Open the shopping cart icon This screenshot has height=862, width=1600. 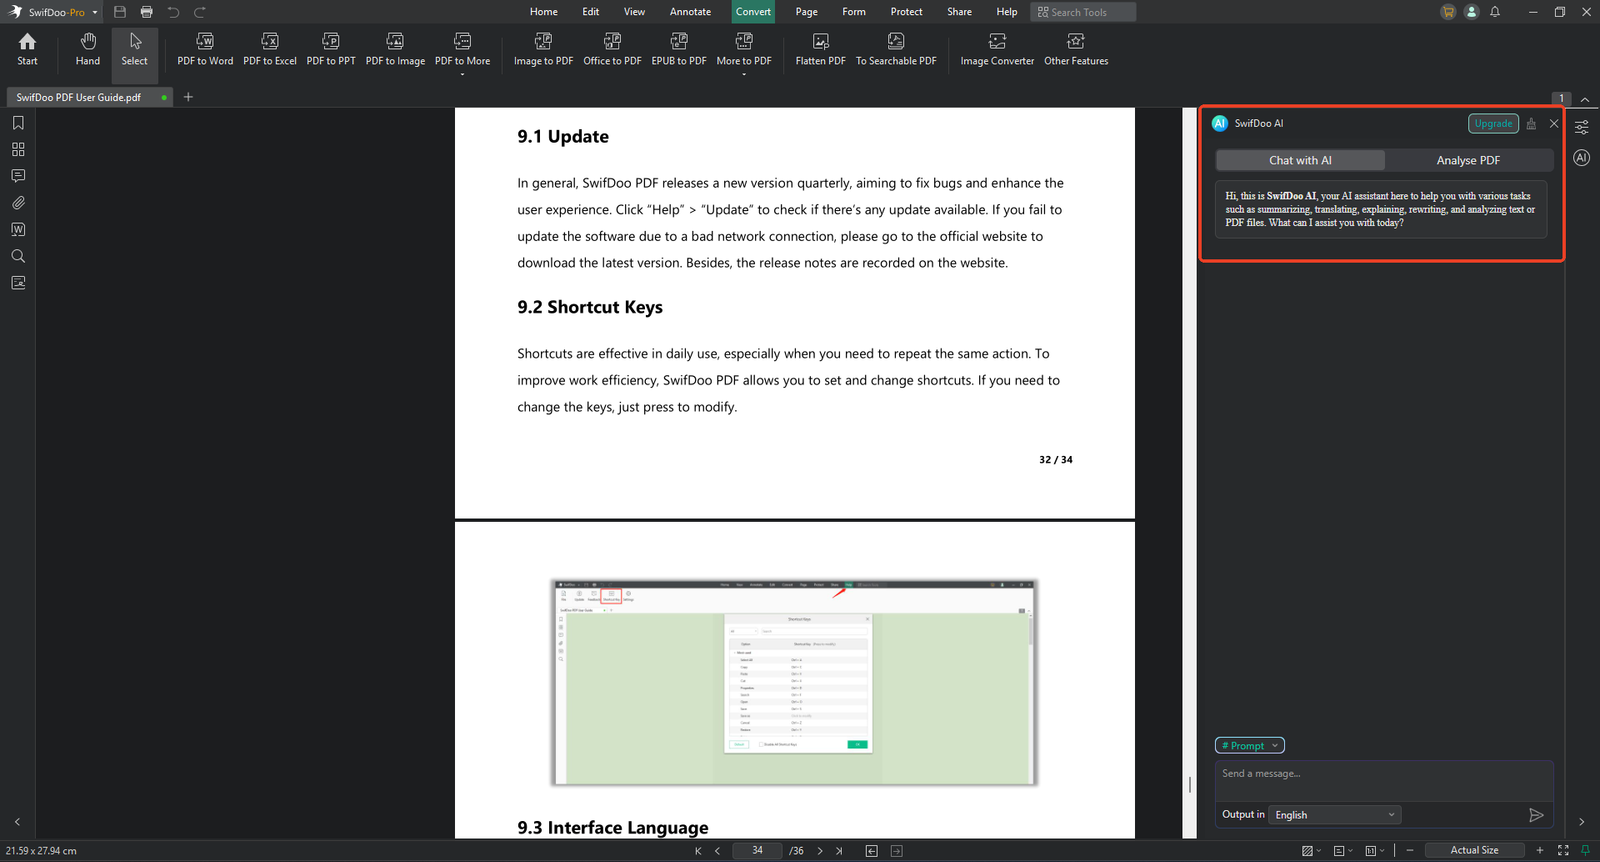tap(1448, 12)
